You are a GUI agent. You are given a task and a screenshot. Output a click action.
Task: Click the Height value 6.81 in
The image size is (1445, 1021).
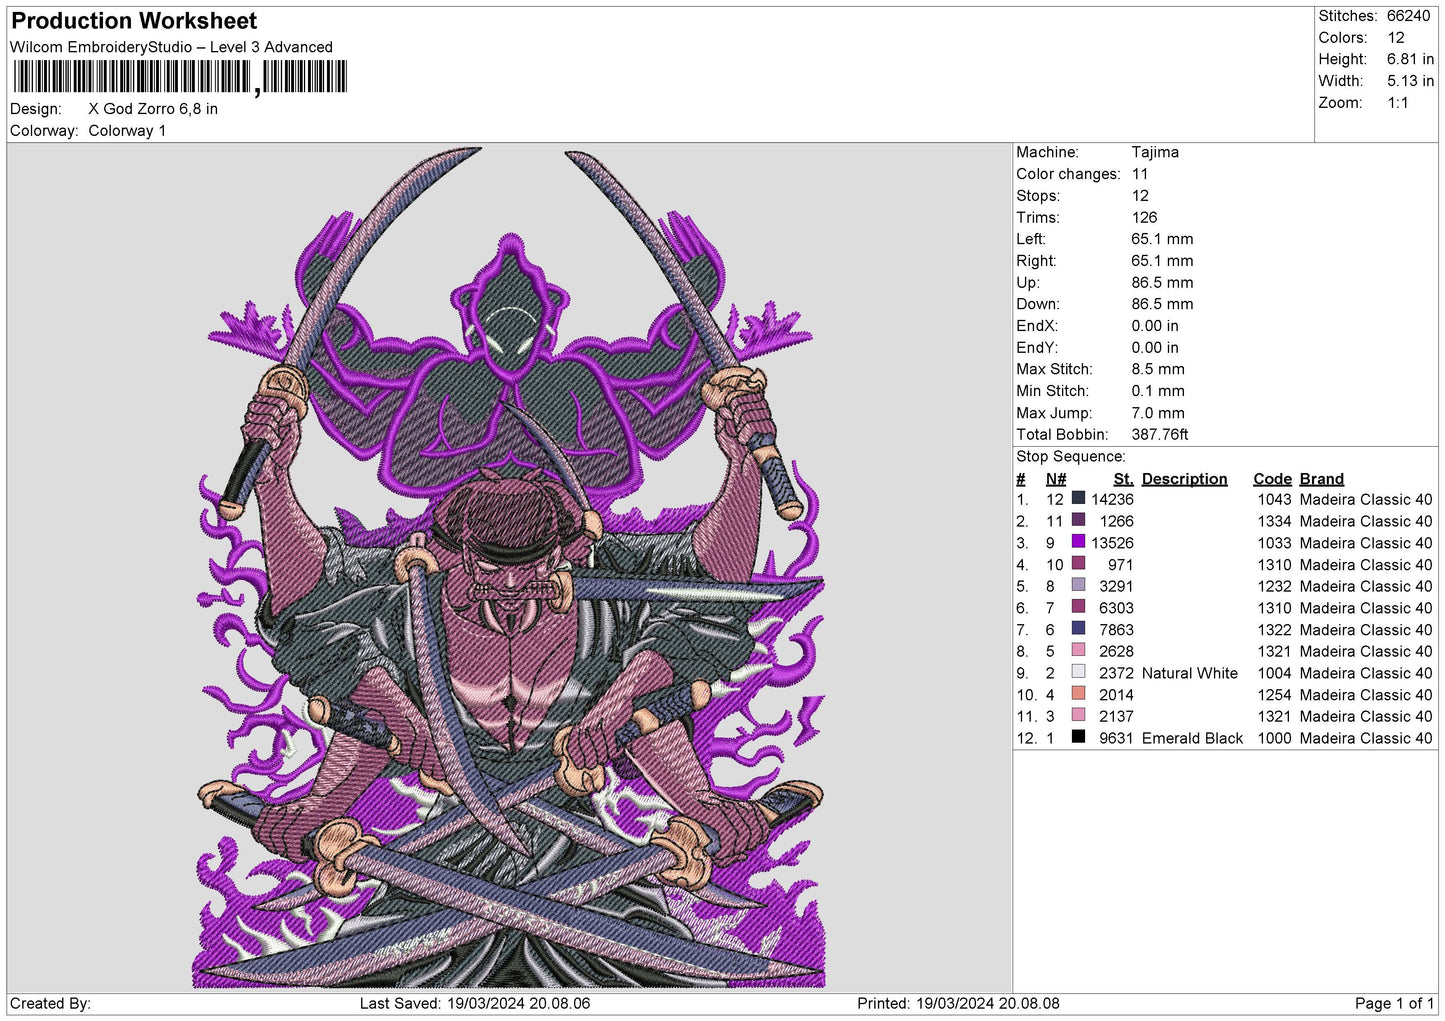click(1410, 60)
